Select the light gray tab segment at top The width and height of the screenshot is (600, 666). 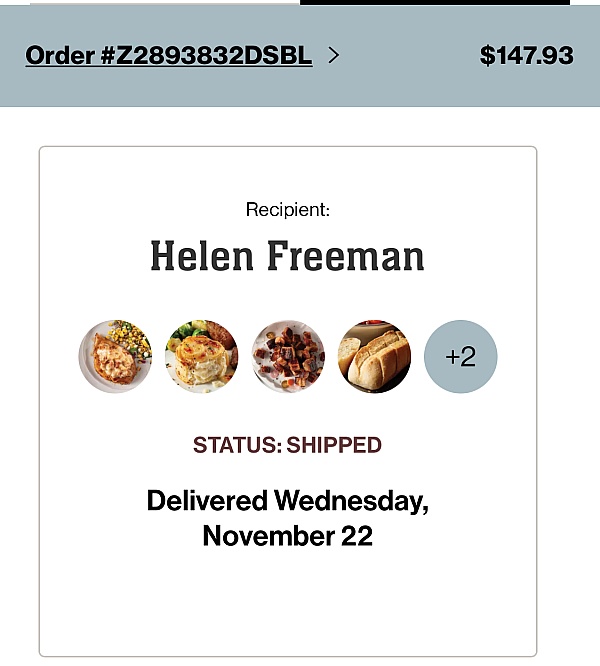click(165, 3)
